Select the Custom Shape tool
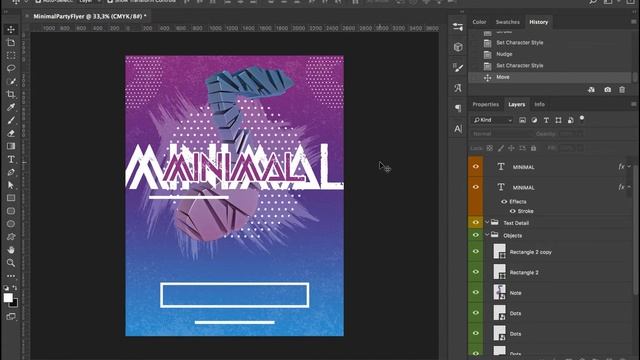Viewport: 640px width, 360px height. (11, 237)
